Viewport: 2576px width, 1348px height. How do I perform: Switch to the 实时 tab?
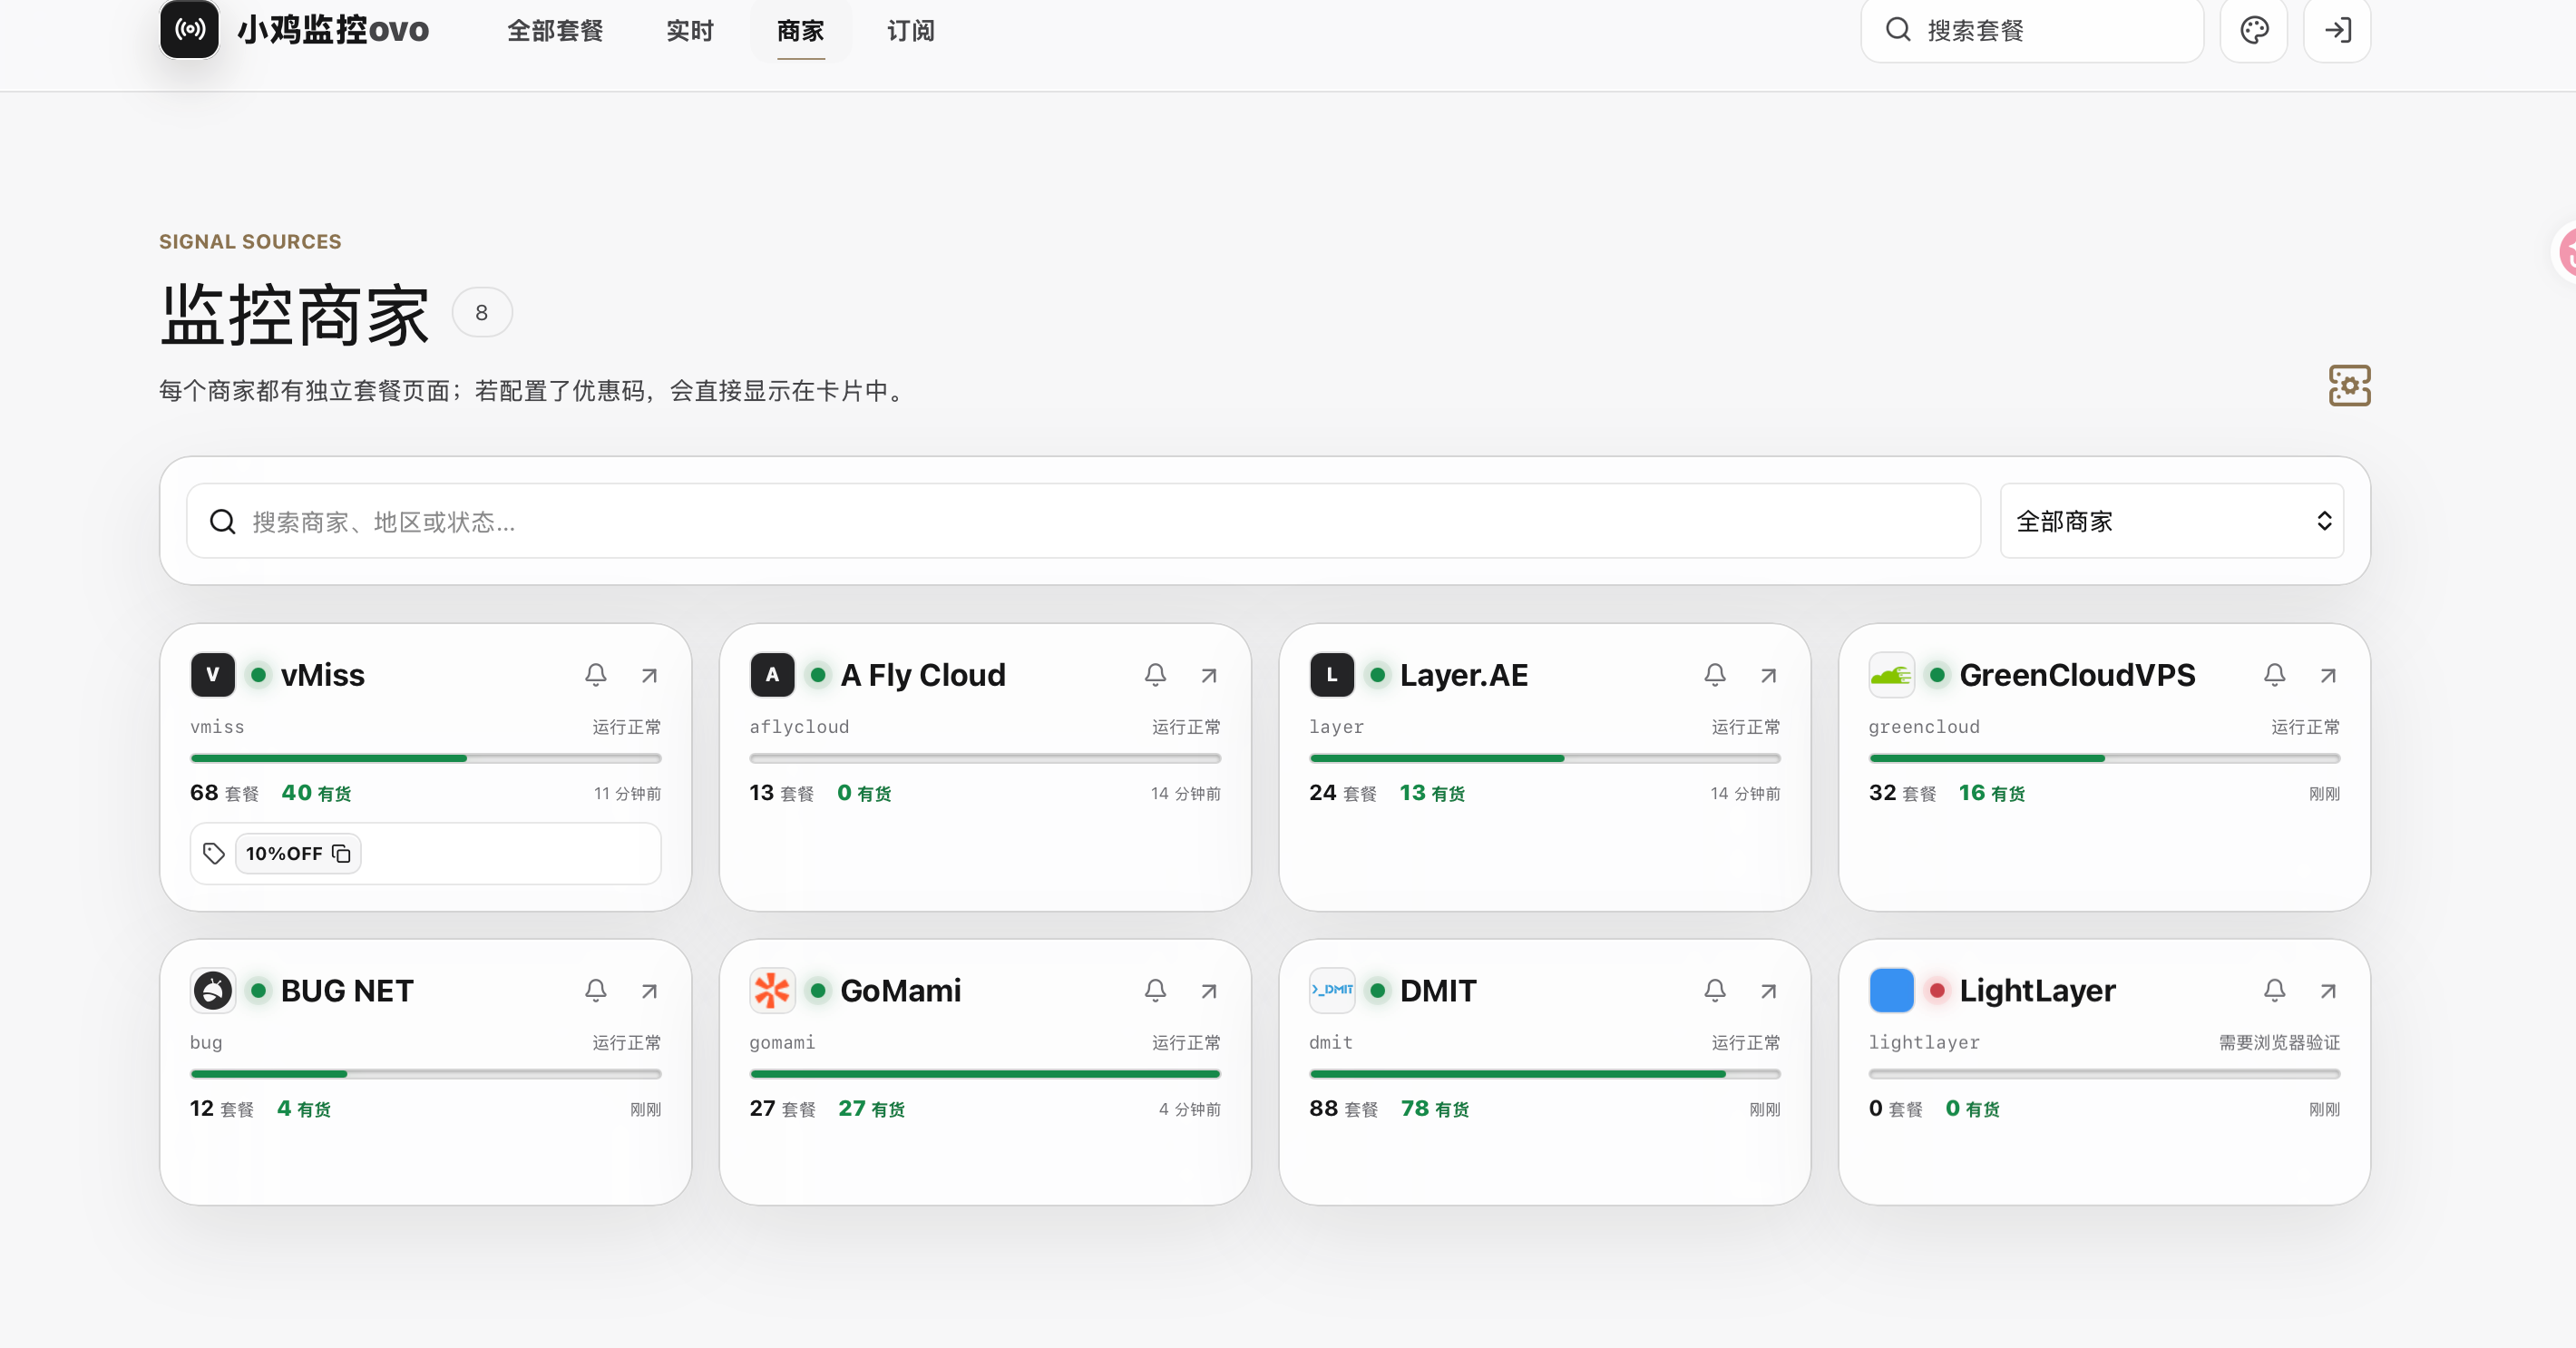pyautogui.click(x=690, y=31)
